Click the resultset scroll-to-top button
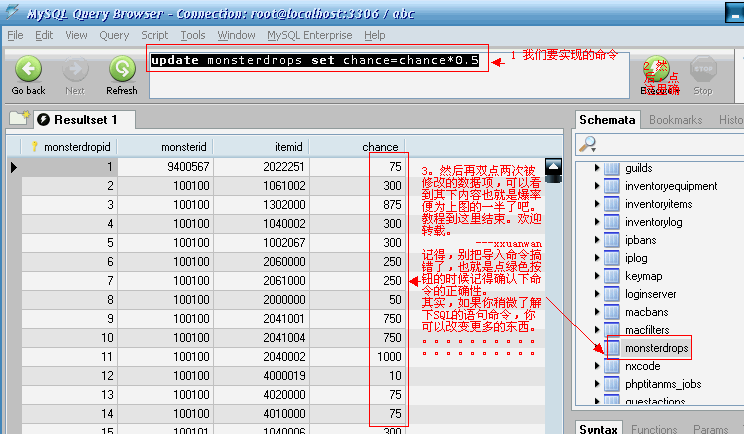 pyautogui.click(x=553, y=166)
